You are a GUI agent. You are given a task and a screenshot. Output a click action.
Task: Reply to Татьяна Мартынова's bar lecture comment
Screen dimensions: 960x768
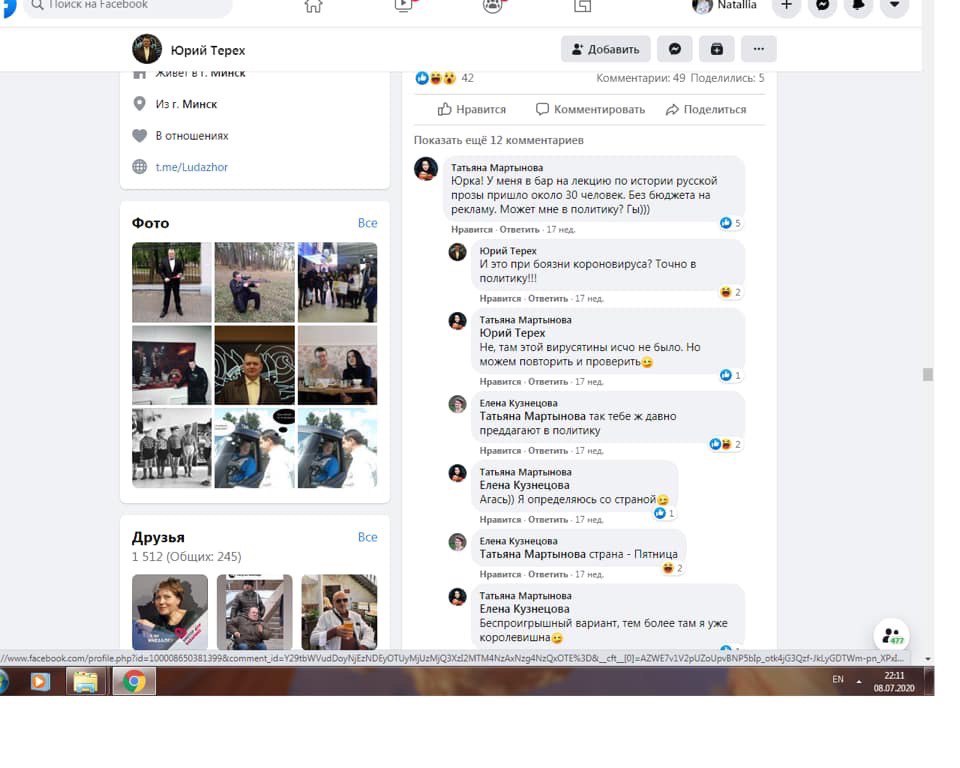coord(519,230)
